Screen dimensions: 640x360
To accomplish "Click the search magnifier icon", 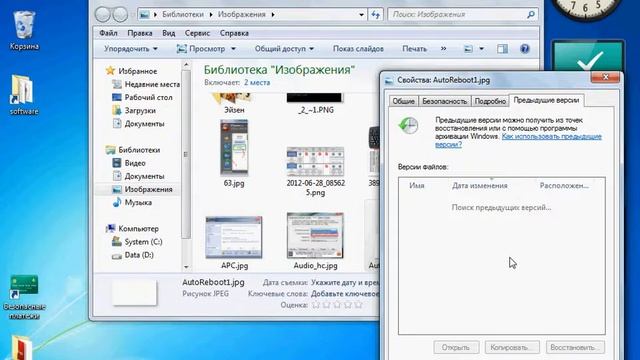I will point(531,15).
